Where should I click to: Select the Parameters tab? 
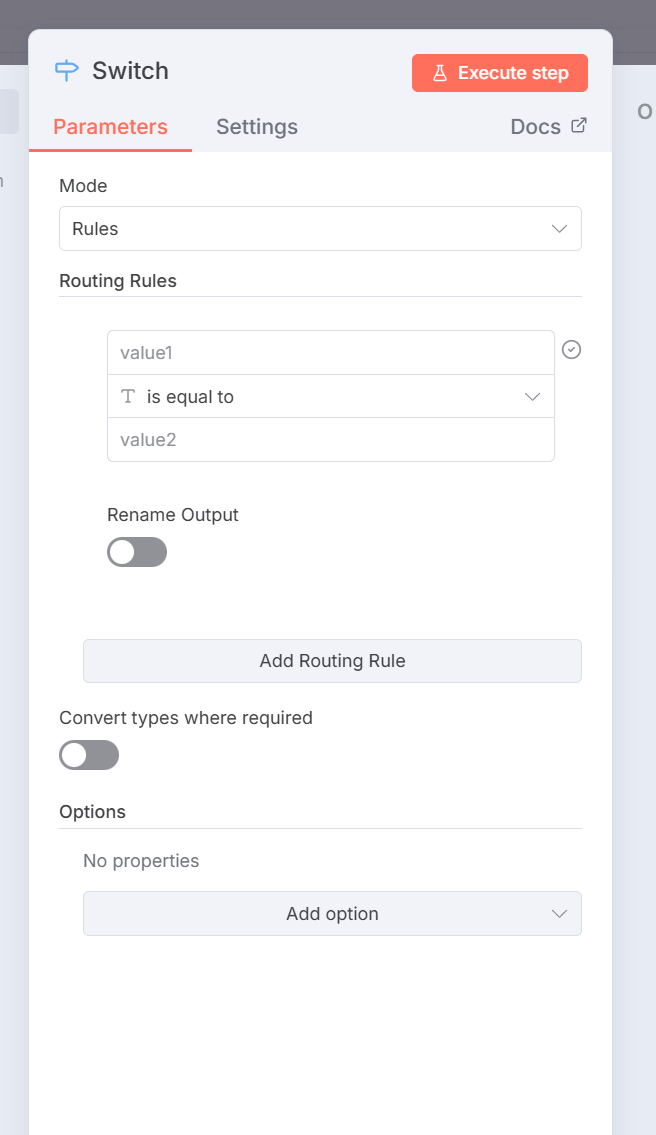pos(110,127)
